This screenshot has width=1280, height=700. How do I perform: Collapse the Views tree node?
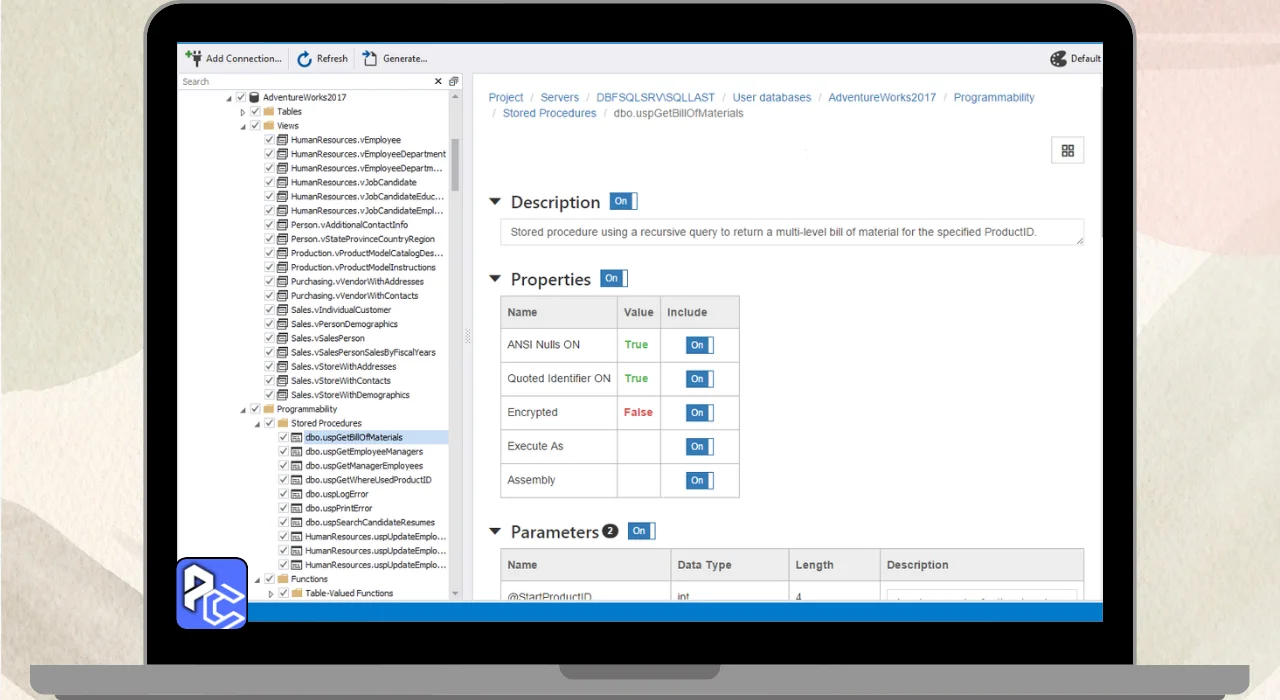(x=243, y=126)
